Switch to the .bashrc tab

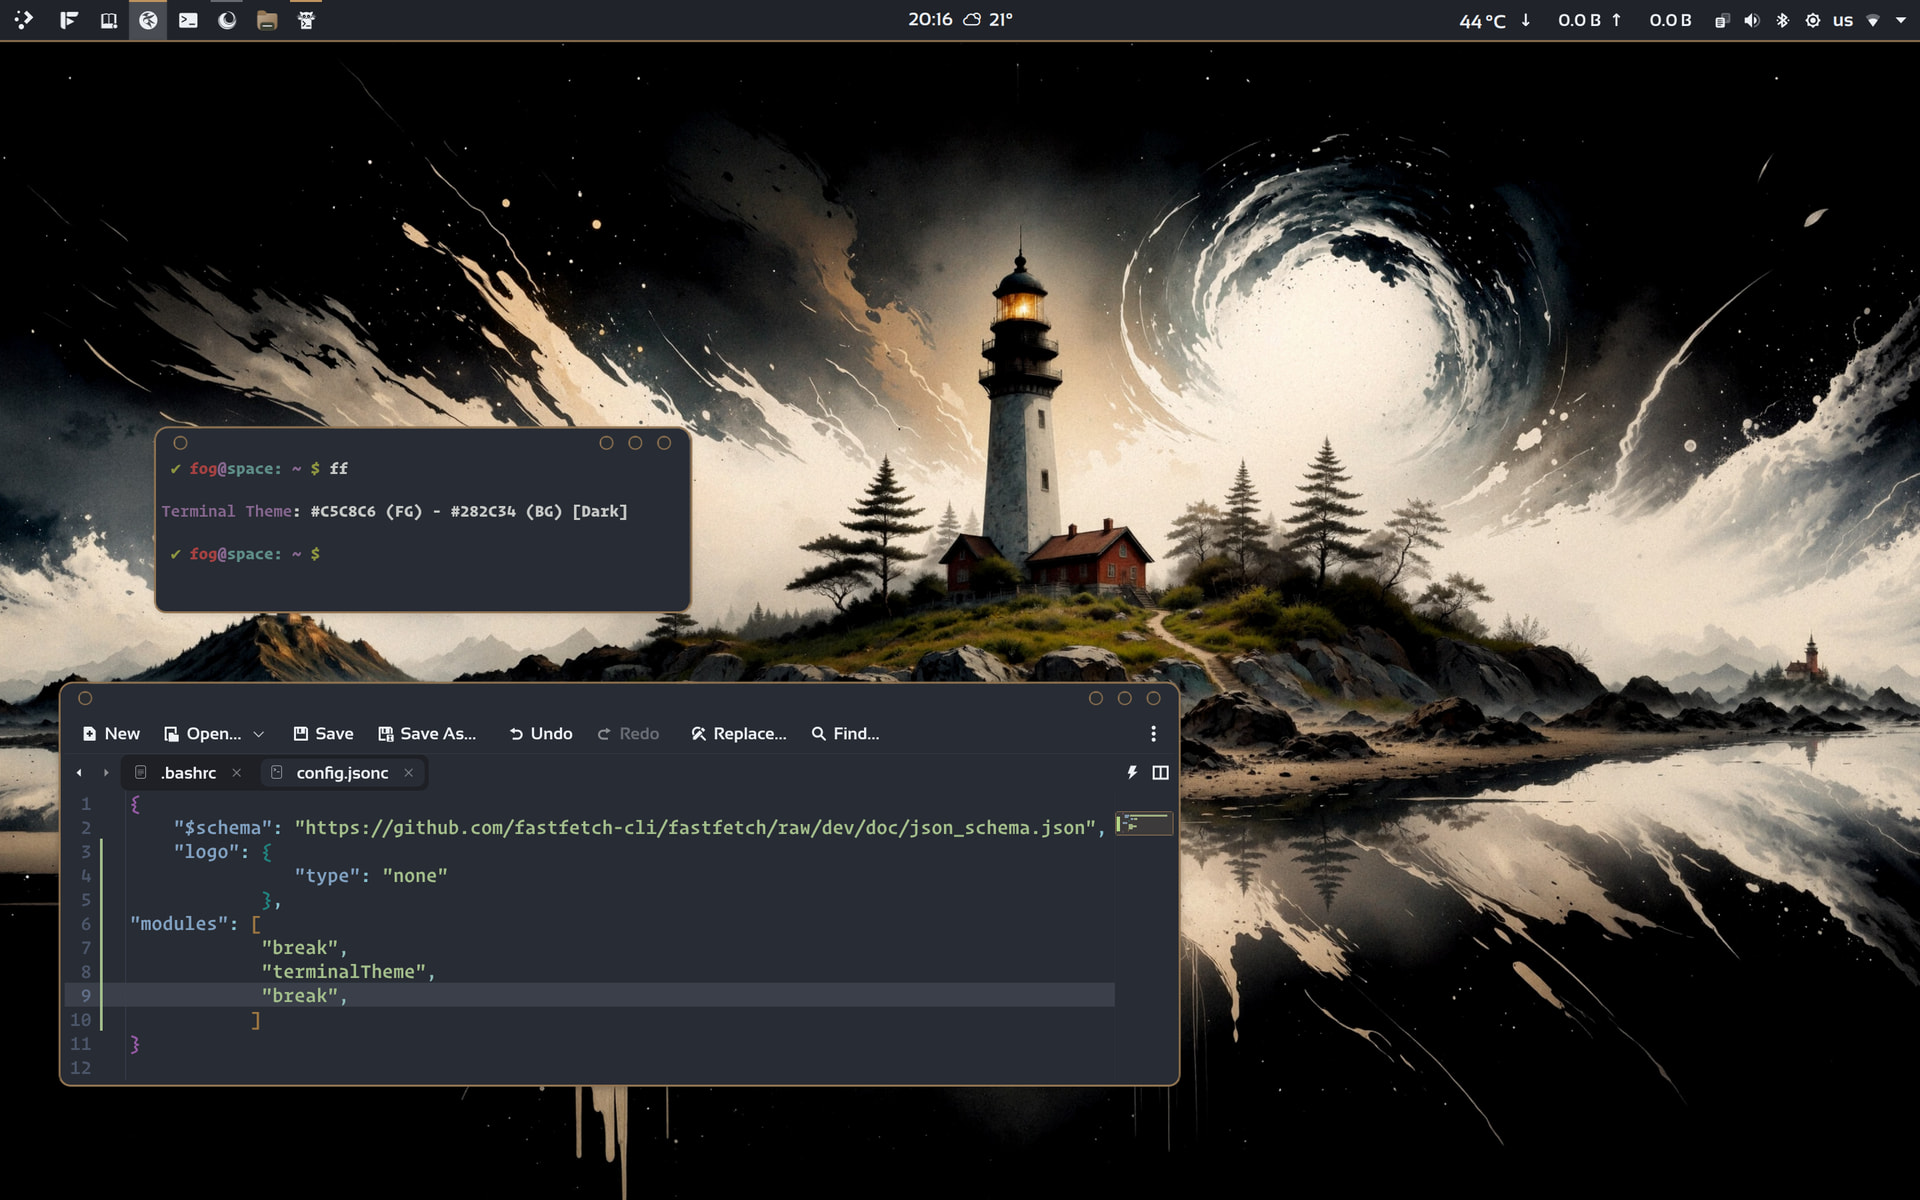click(x=188, y=773)
